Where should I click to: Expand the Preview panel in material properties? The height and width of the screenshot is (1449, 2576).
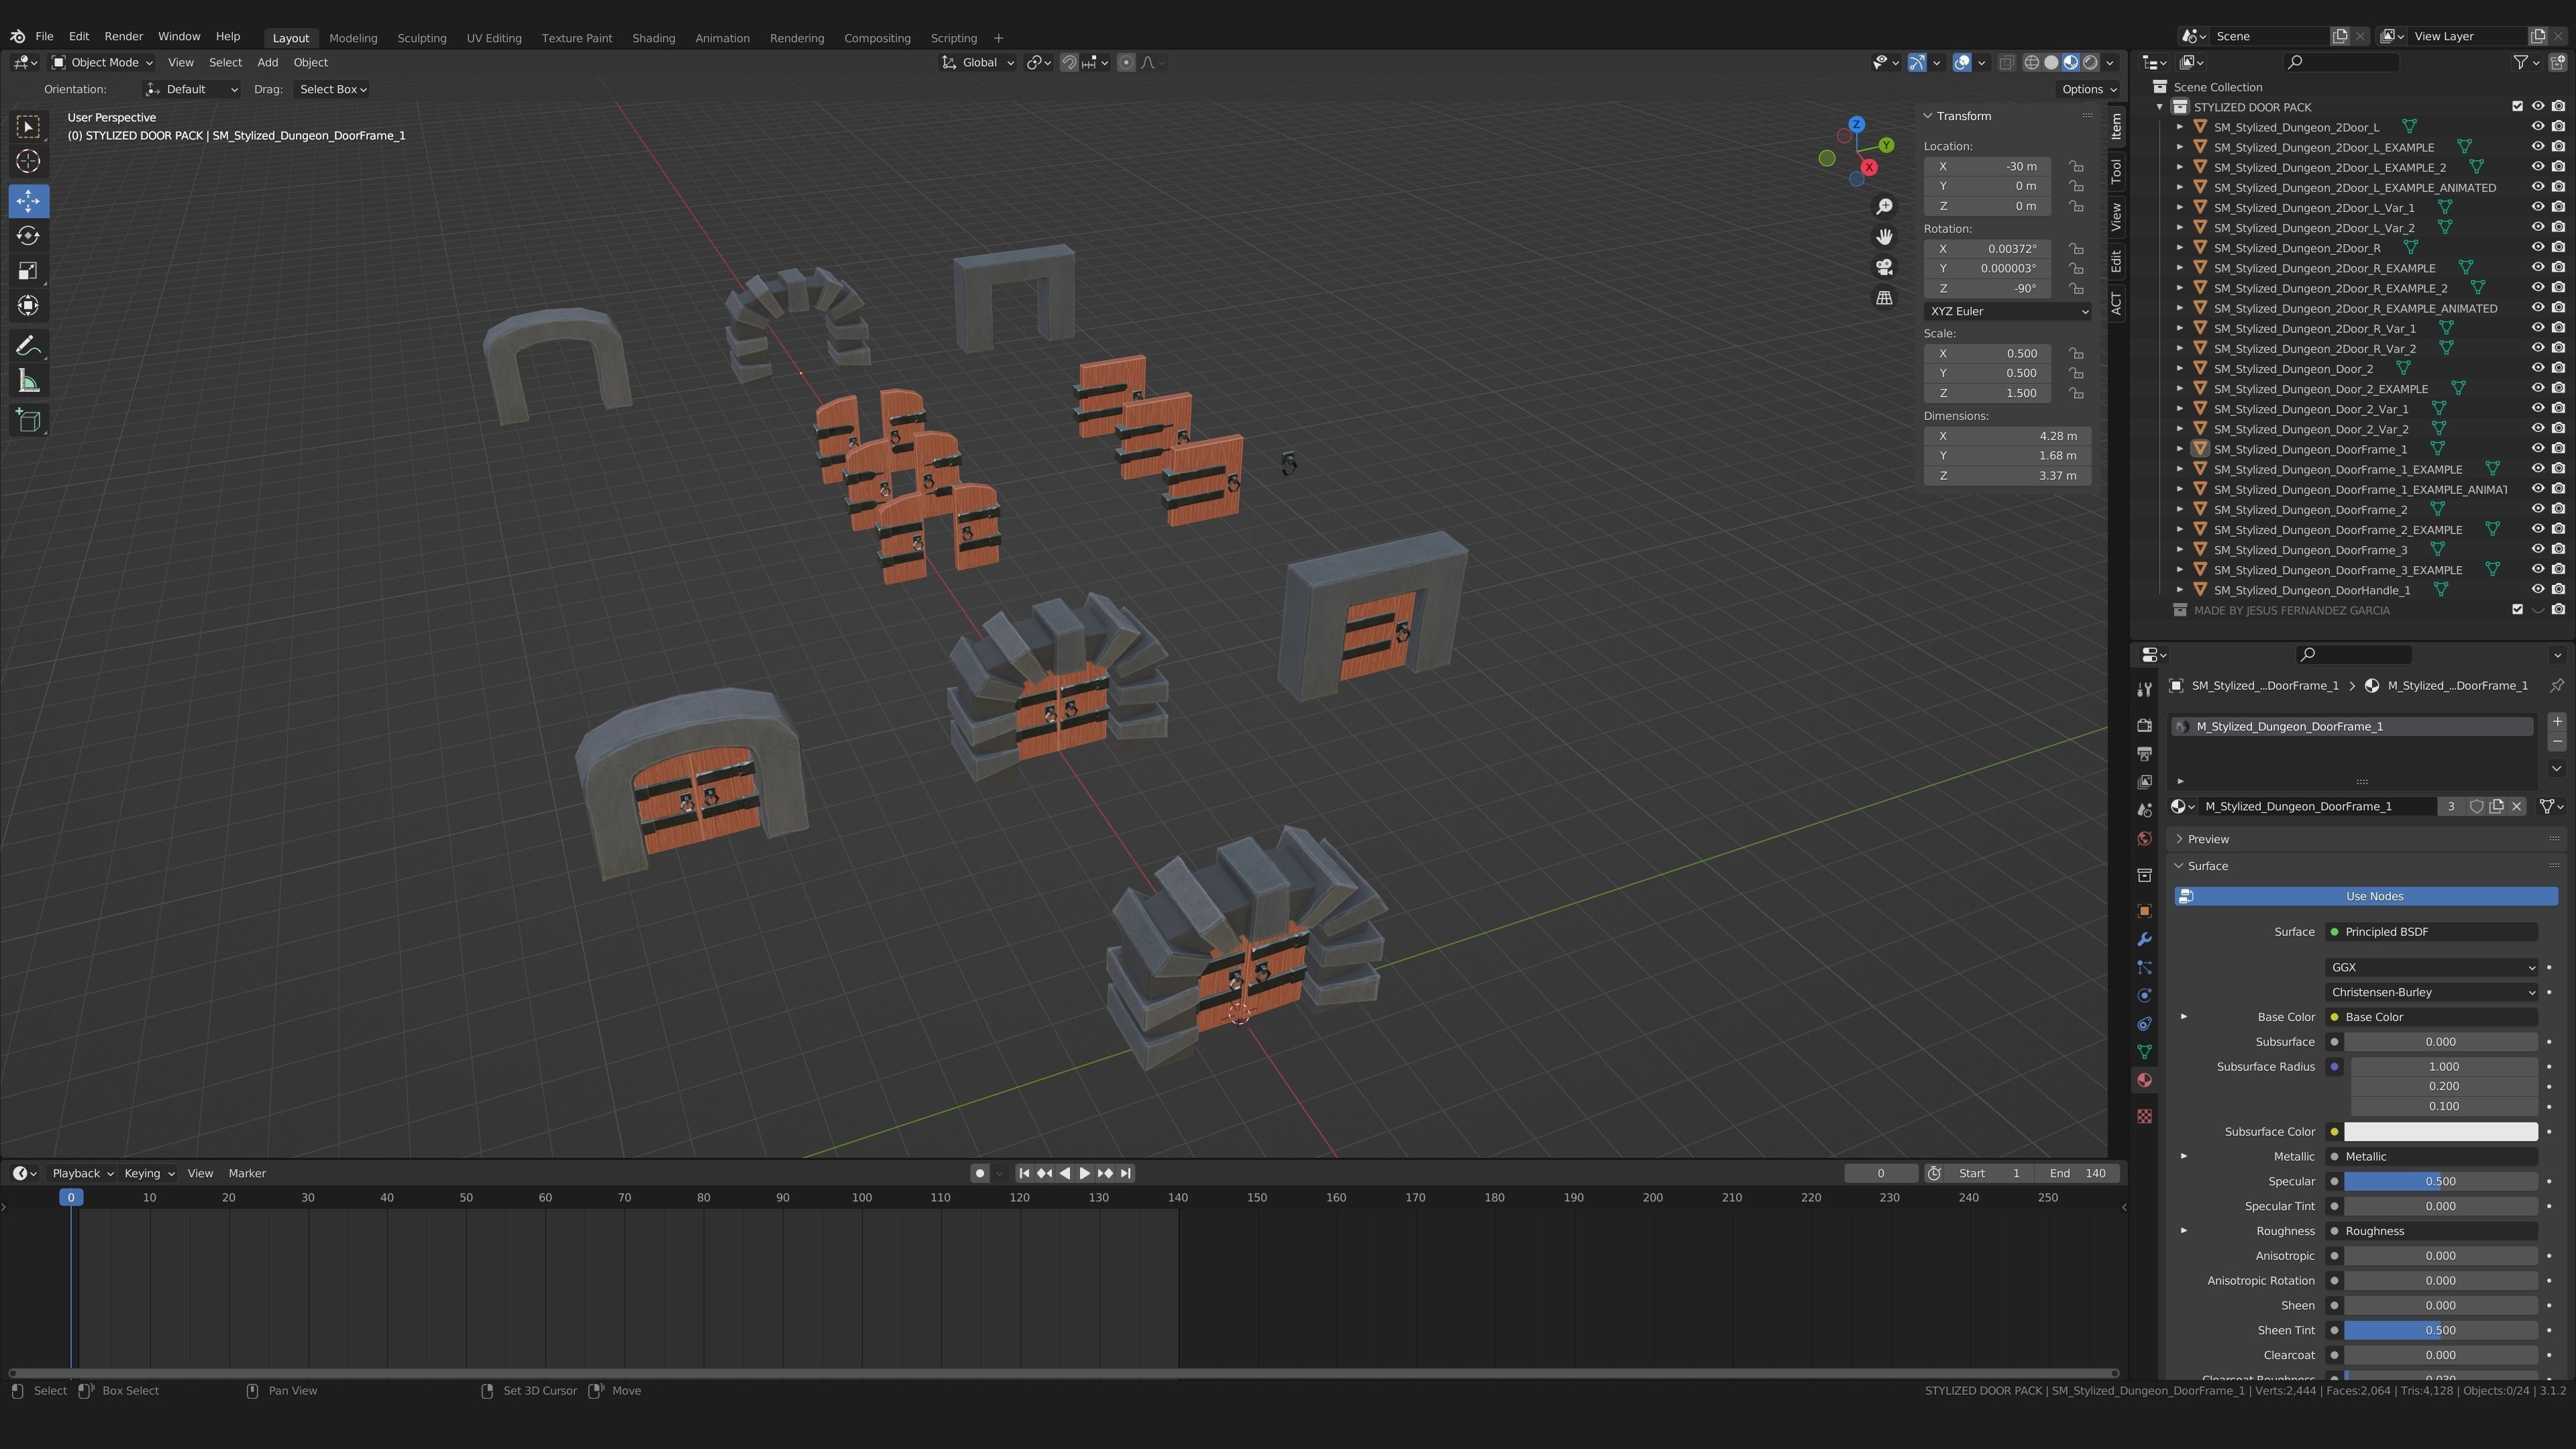tap(2208, 839)
